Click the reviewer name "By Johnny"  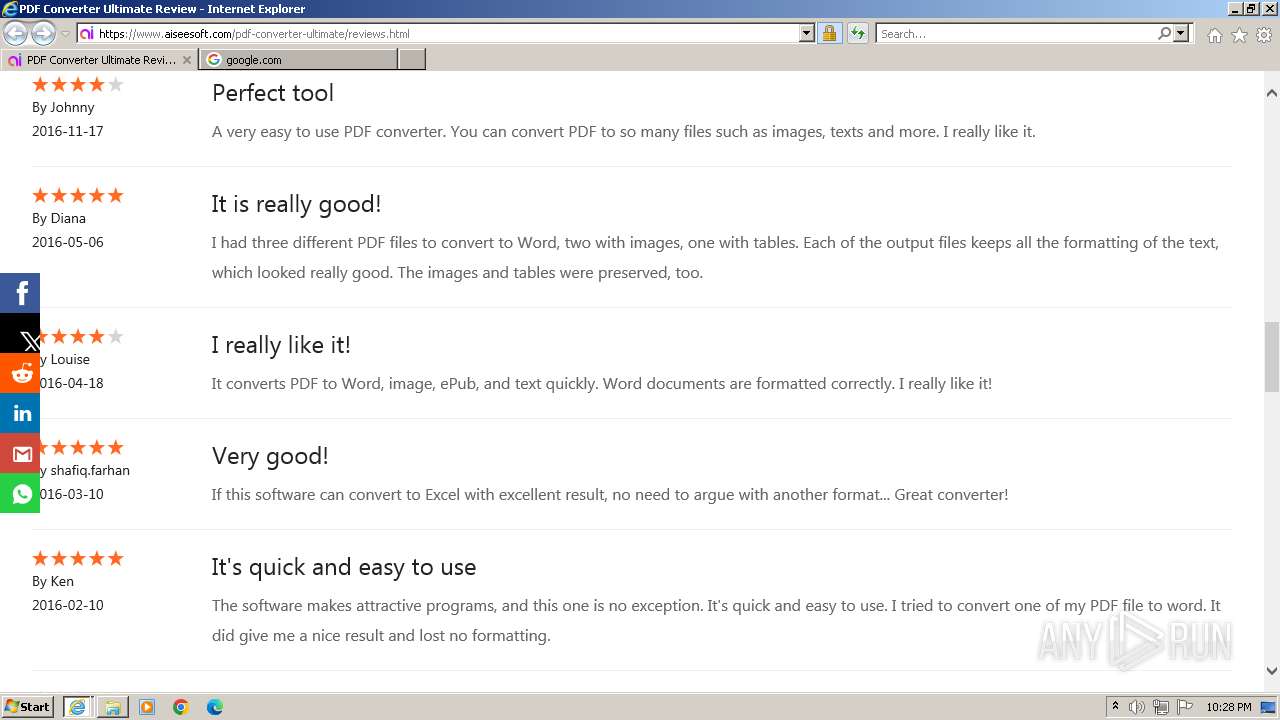63,107
